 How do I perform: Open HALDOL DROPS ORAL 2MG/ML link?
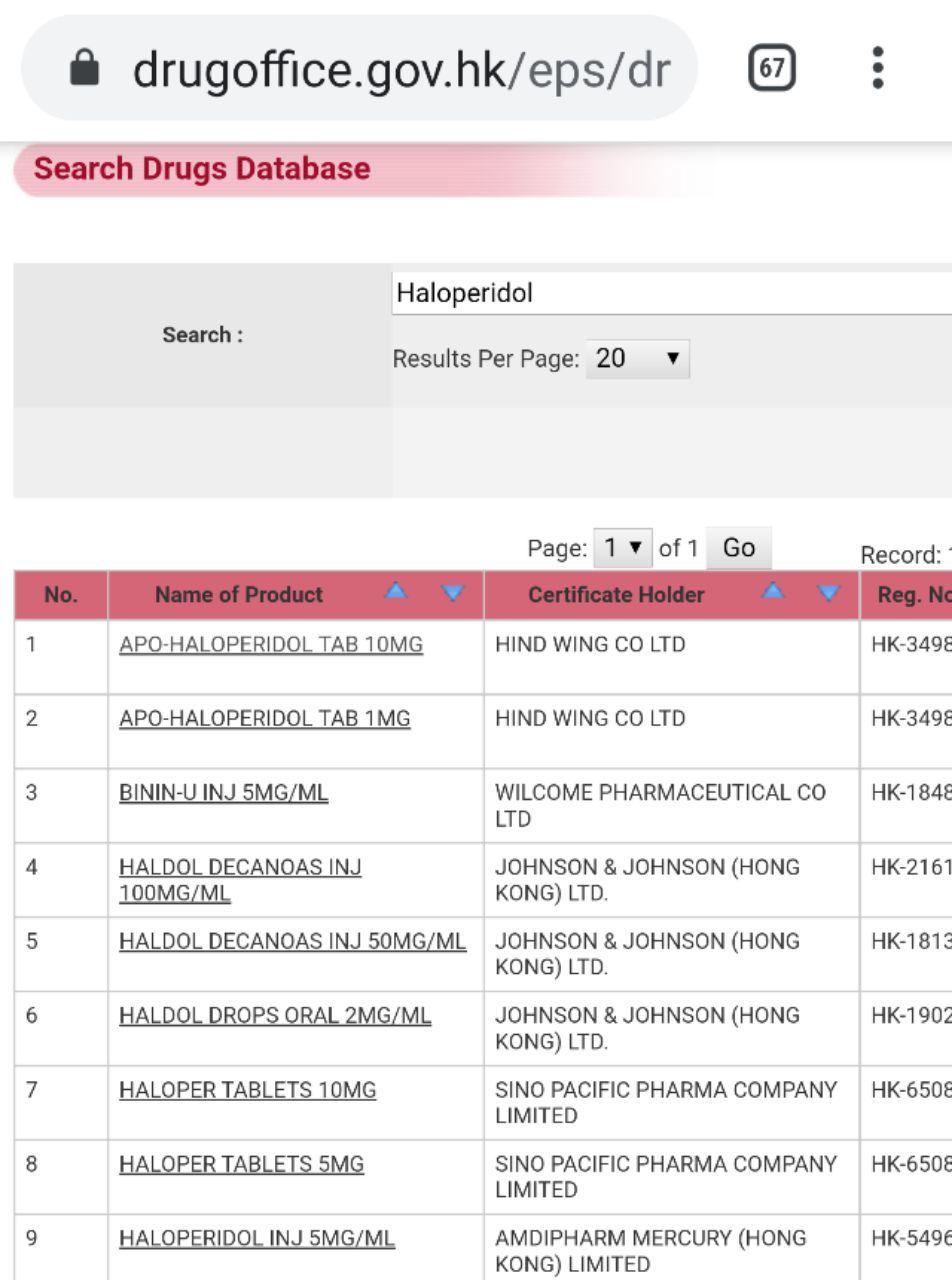(x=275, y=1015)
